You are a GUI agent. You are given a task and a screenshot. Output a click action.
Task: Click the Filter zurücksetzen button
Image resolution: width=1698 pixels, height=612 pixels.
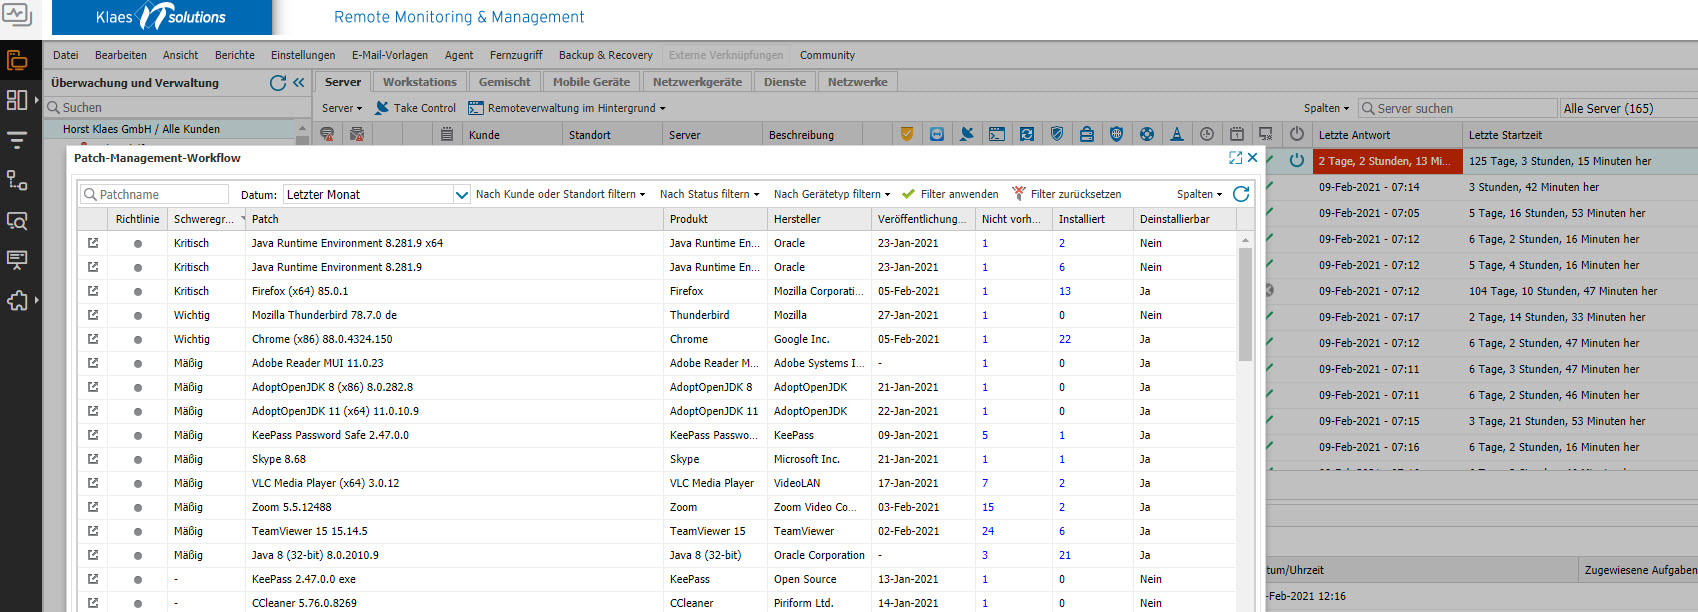pyautogui.click(x=1066, y=194)
